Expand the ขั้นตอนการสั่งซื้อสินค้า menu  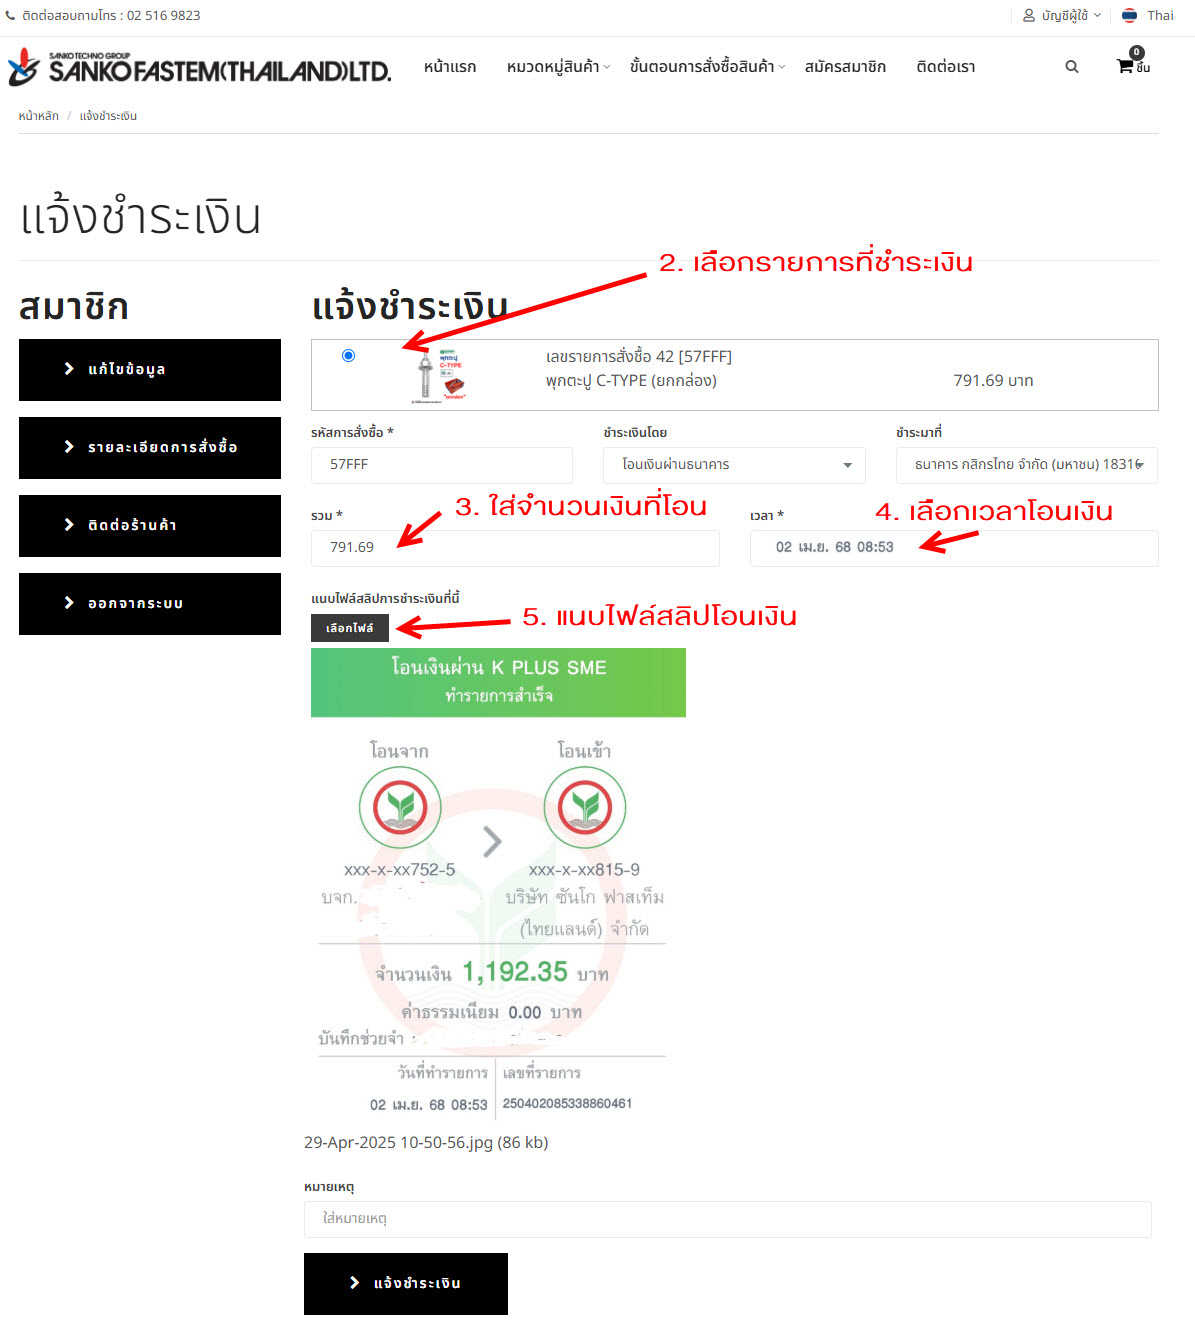coord(707,67)
